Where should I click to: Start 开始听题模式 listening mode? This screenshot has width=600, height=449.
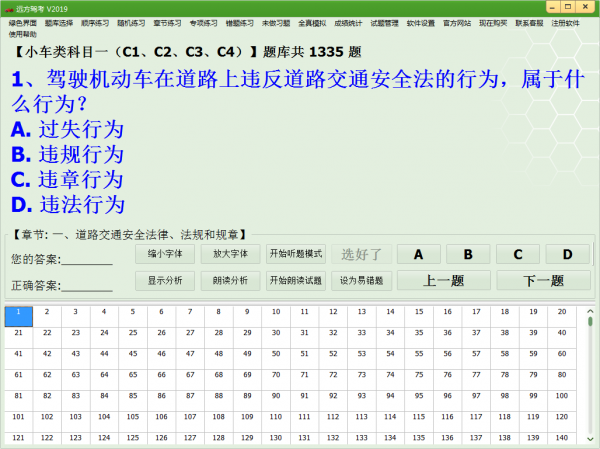[x=296, y=254]
